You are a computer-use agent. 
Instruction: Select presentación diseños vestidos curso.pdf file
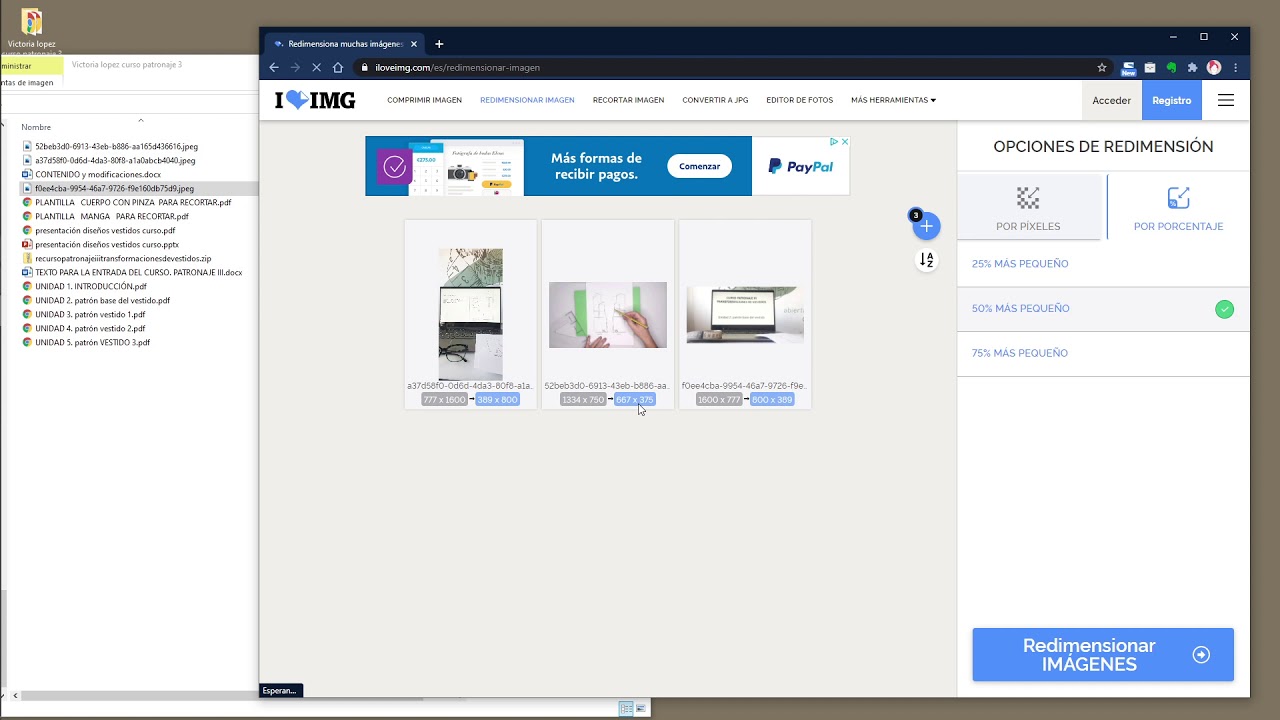click(105, 230)
